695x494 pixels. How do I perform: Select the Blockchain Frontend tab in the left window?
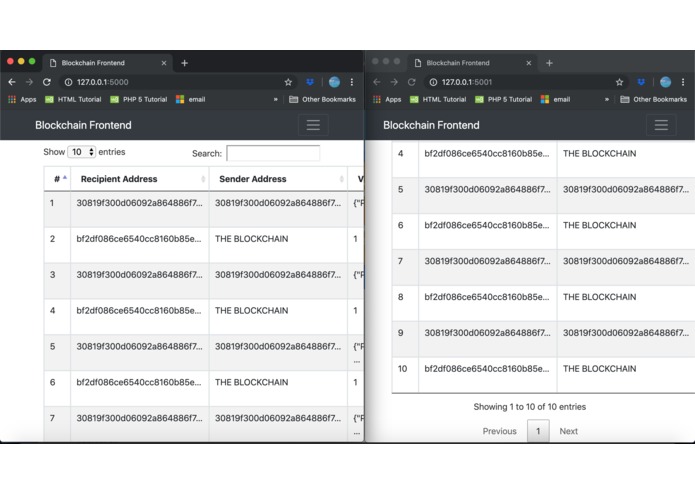[x=106, y=63]
